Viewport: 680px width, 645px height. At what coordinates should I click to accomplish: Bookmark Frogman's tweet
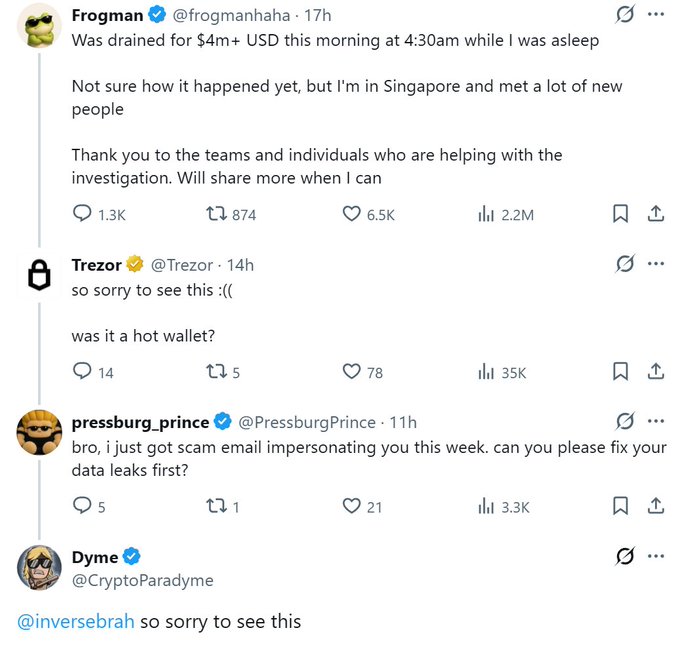point(620,214)
